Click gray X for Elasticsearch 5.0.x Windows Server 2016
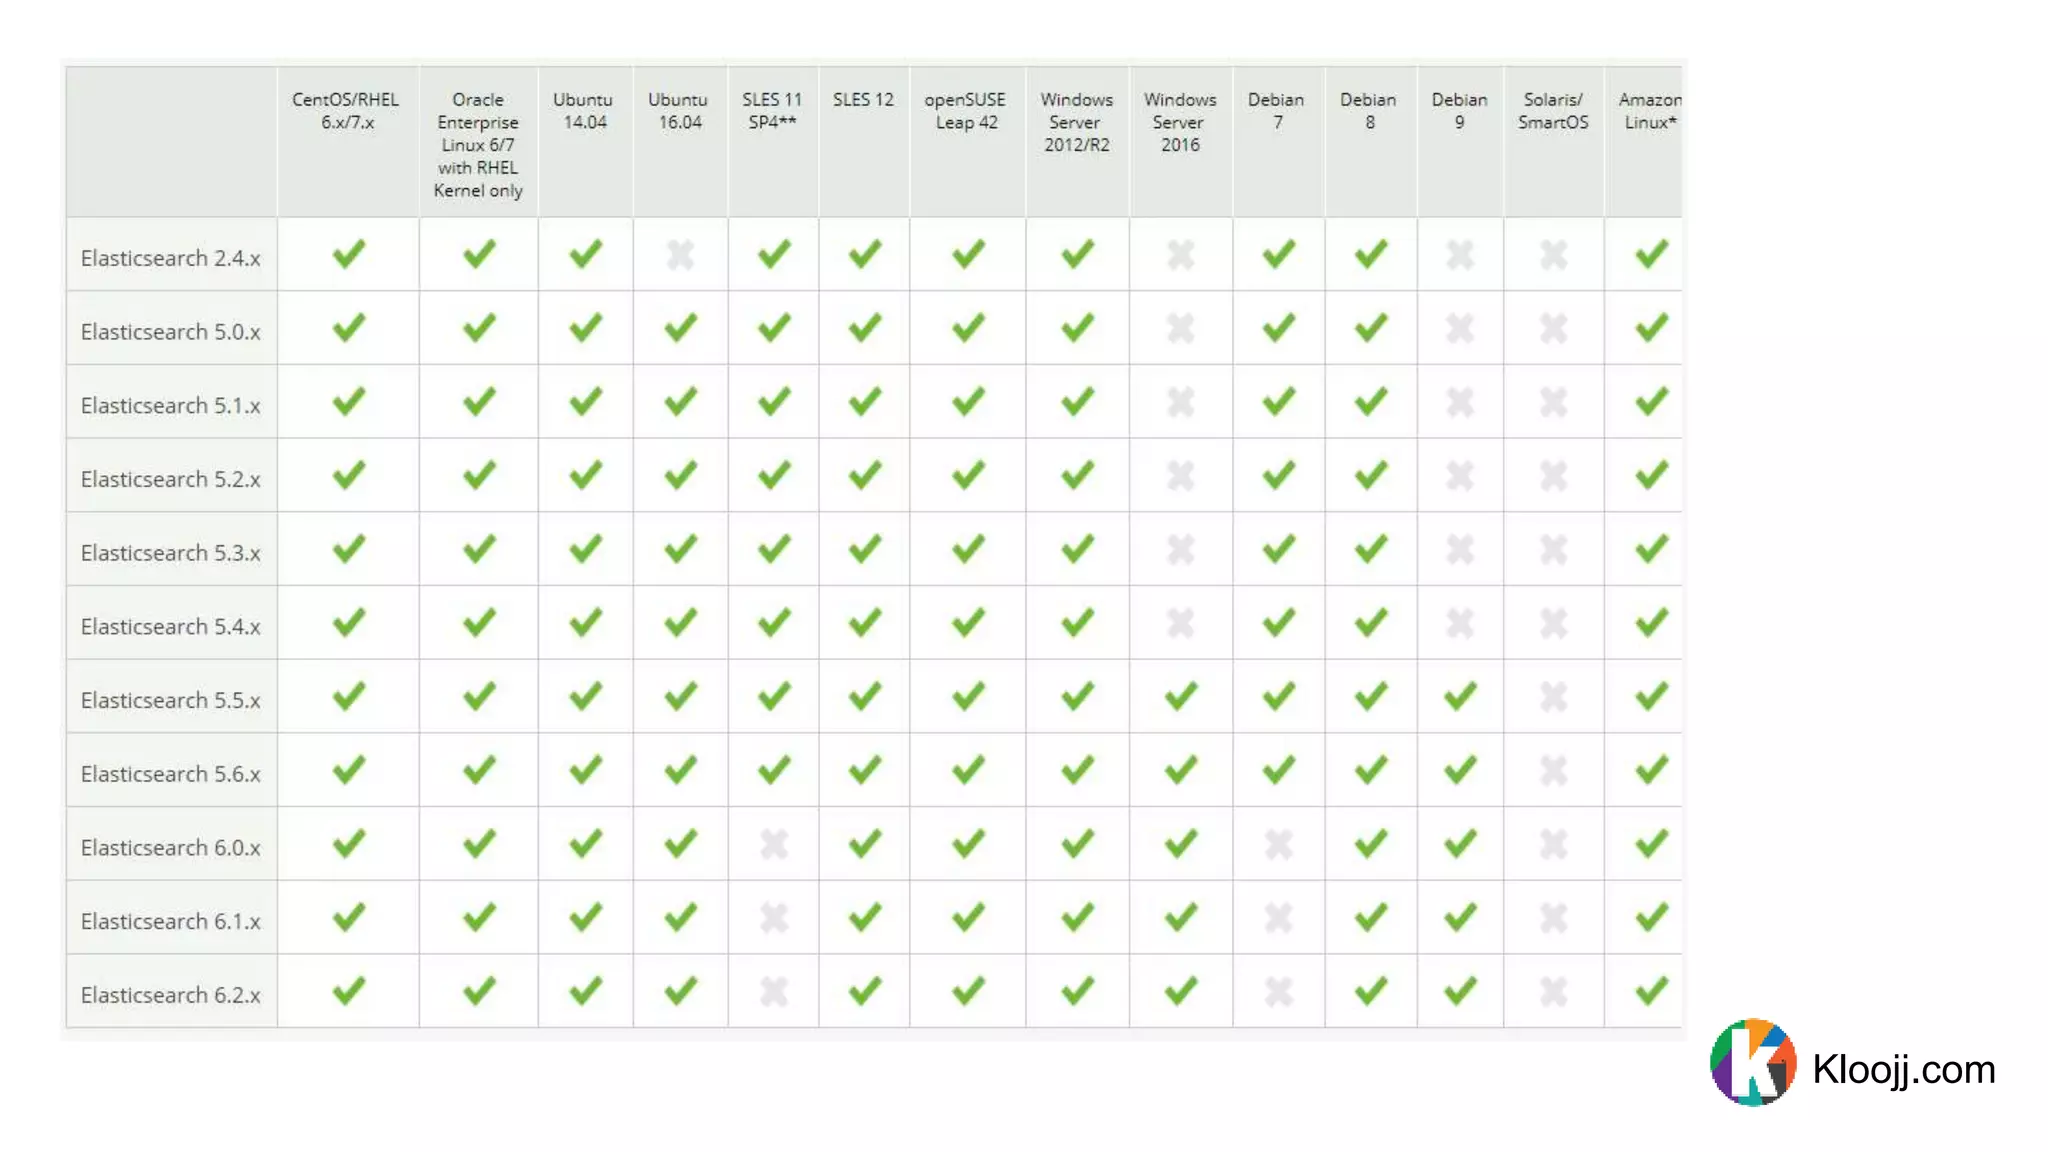Screen dimensions: 2048x1152 coord(1180,328)
